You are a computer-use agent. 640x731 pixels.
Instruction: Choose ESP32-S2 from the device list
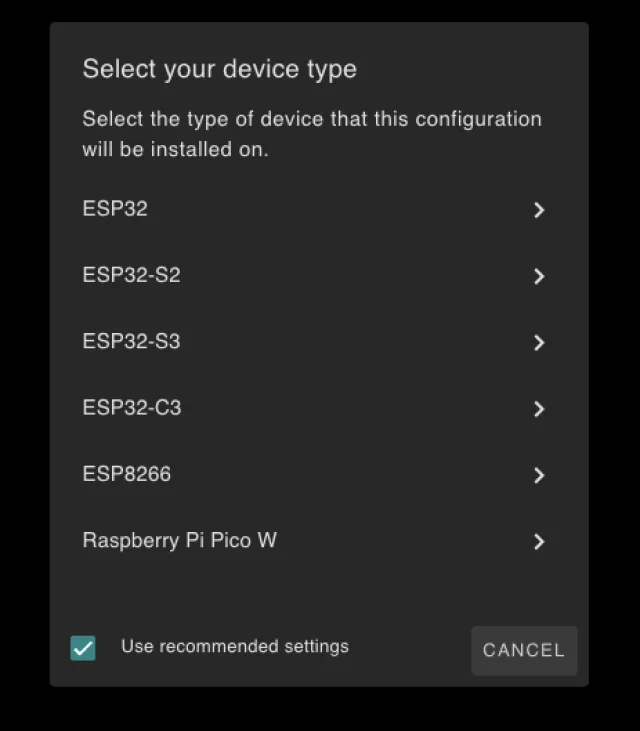(131, 275)
